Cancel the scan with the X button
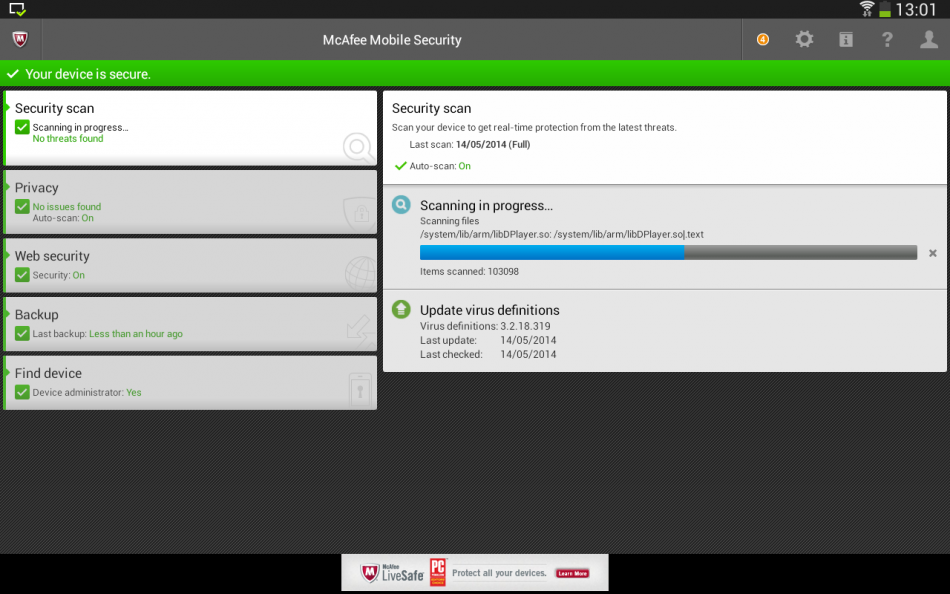950x594 pixels. 932,253
